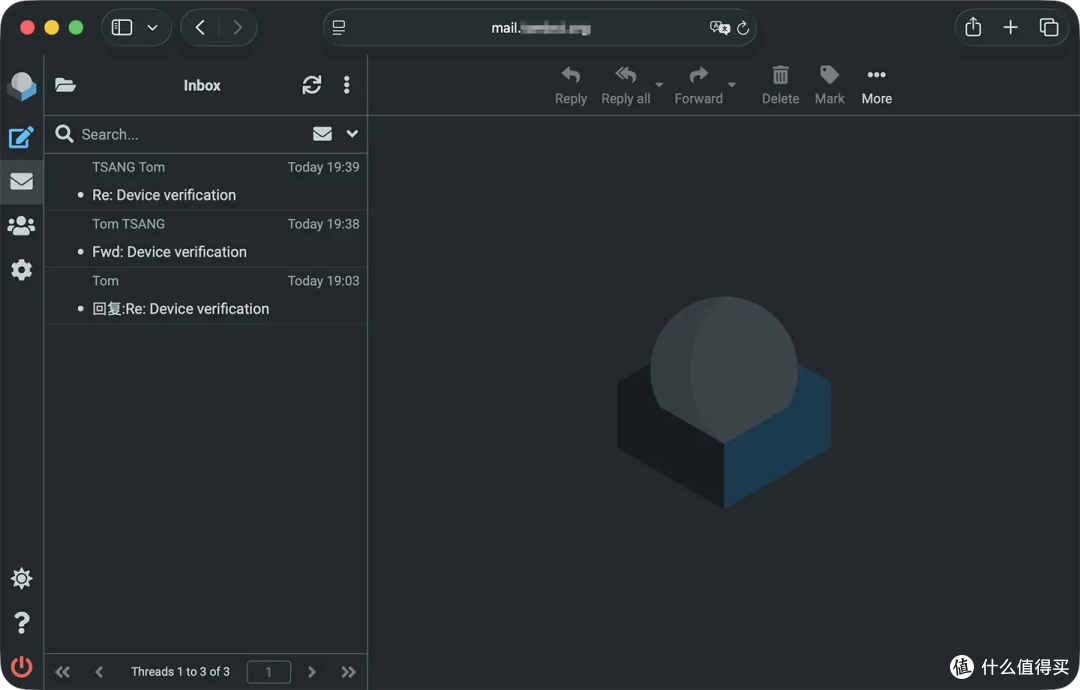The height and width of the screenshot is (690, 1080).
Task: Click the page number field
Action: [x=269, y=672]
